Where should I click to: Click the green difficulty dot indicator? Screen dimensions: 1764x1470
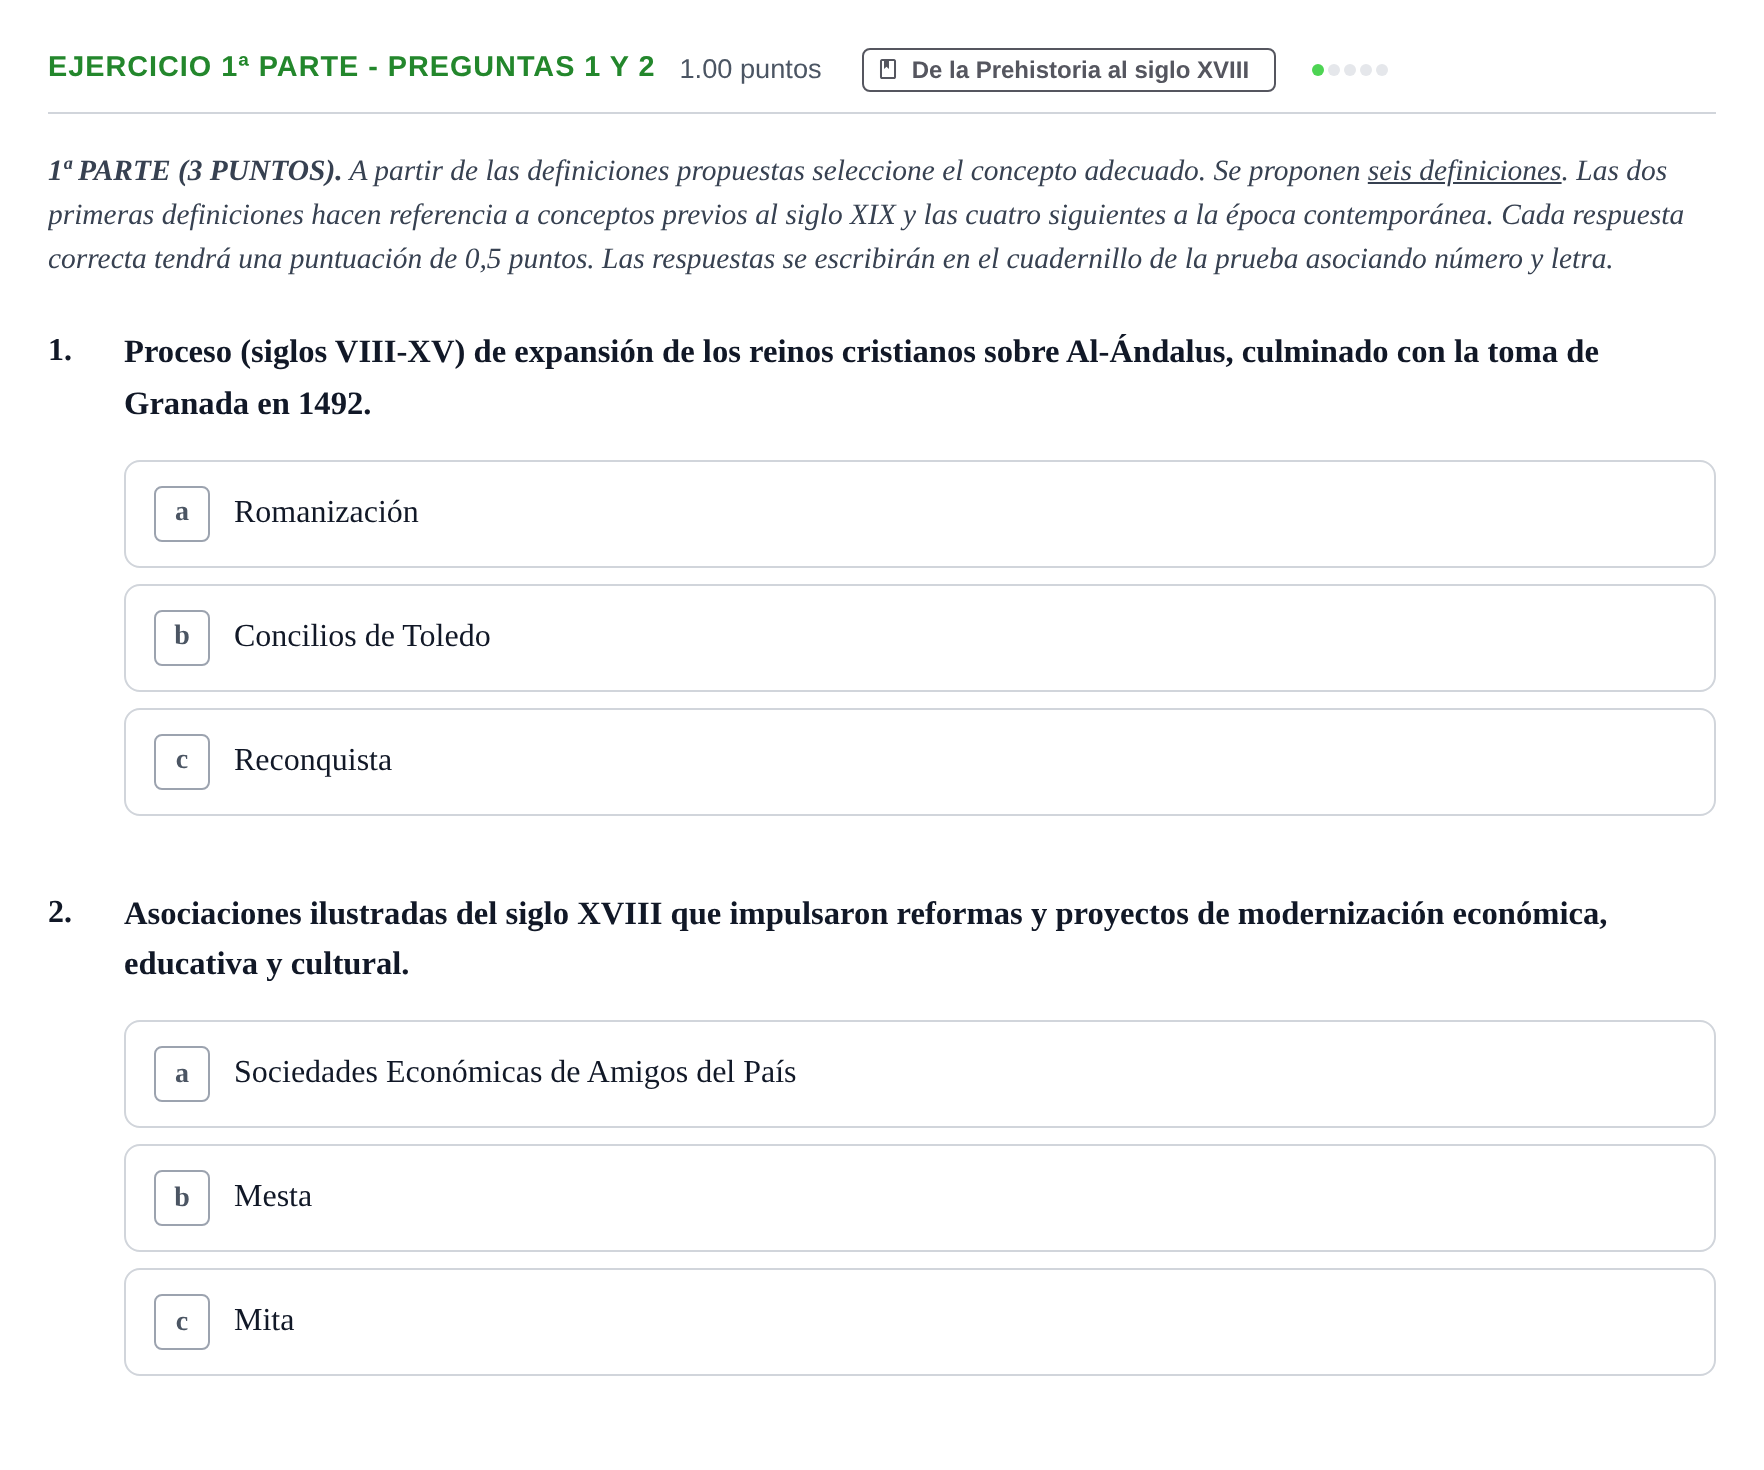click(1317, 70)
